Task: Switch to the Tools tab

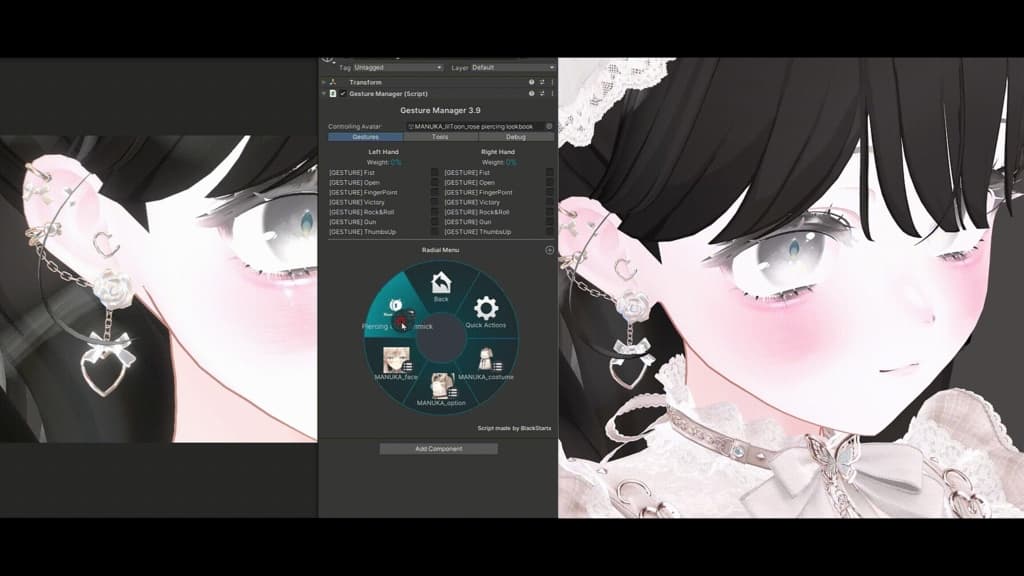Action: coord(440,137)
